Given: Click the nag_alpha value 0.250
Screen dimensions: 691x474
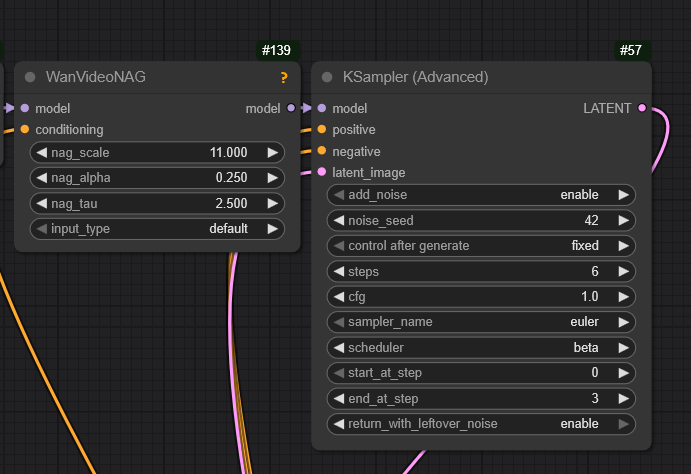Looking at the screenshot, I should coord(231,178).
